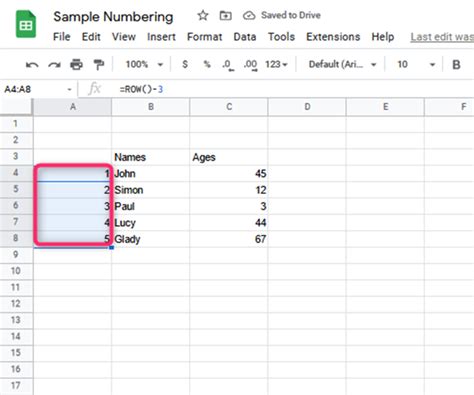Select row 3 header
Image resolution: width=474 pixels, height=395 pixels.
click(16, 156)
